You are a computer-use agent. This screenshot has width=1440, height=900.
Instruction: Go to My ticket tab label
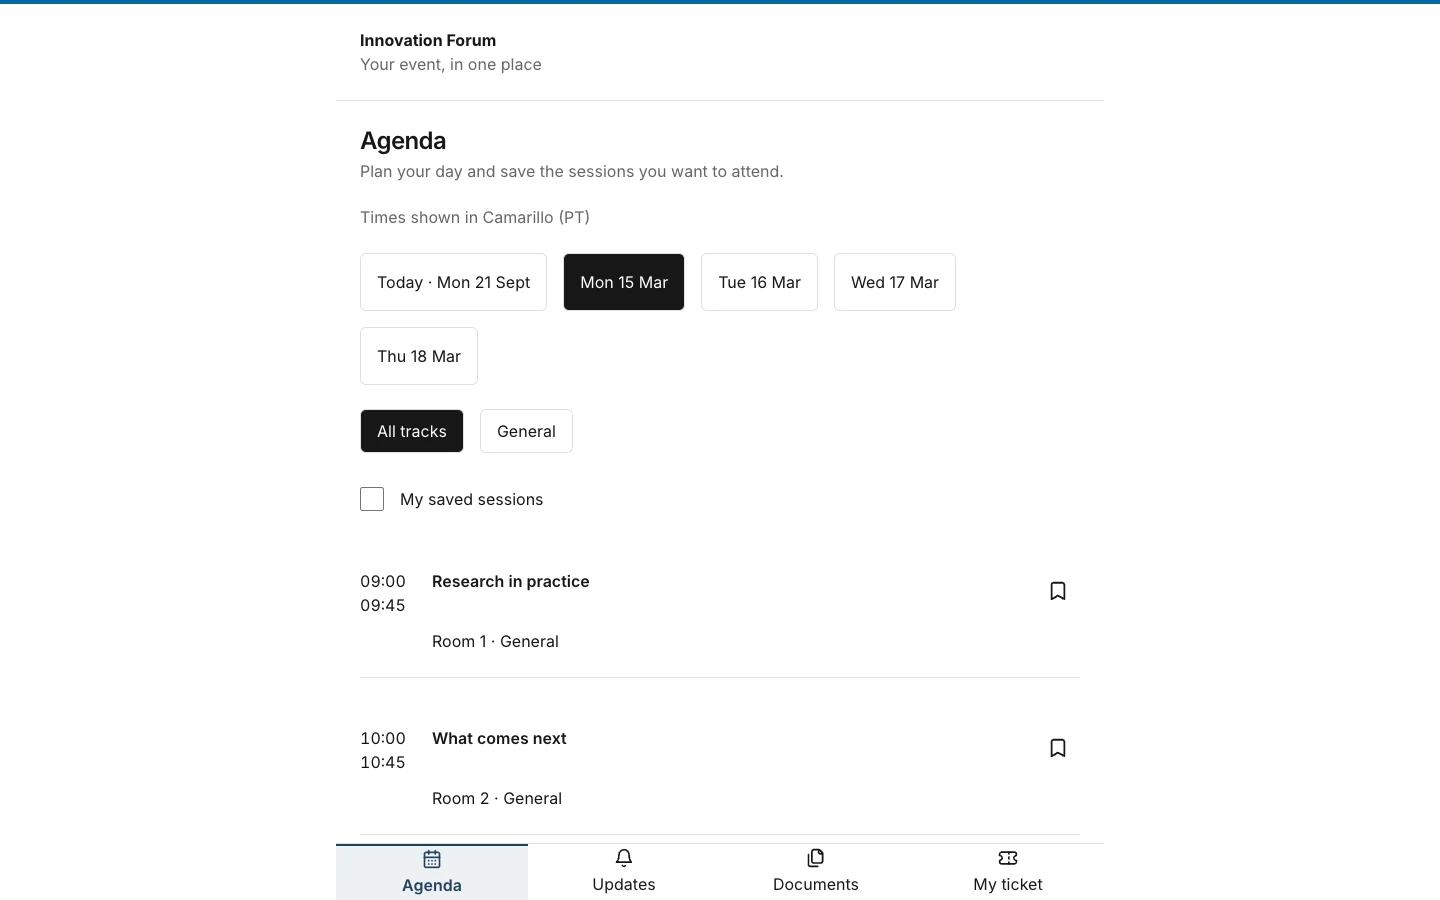click(x=1008, y=884)
